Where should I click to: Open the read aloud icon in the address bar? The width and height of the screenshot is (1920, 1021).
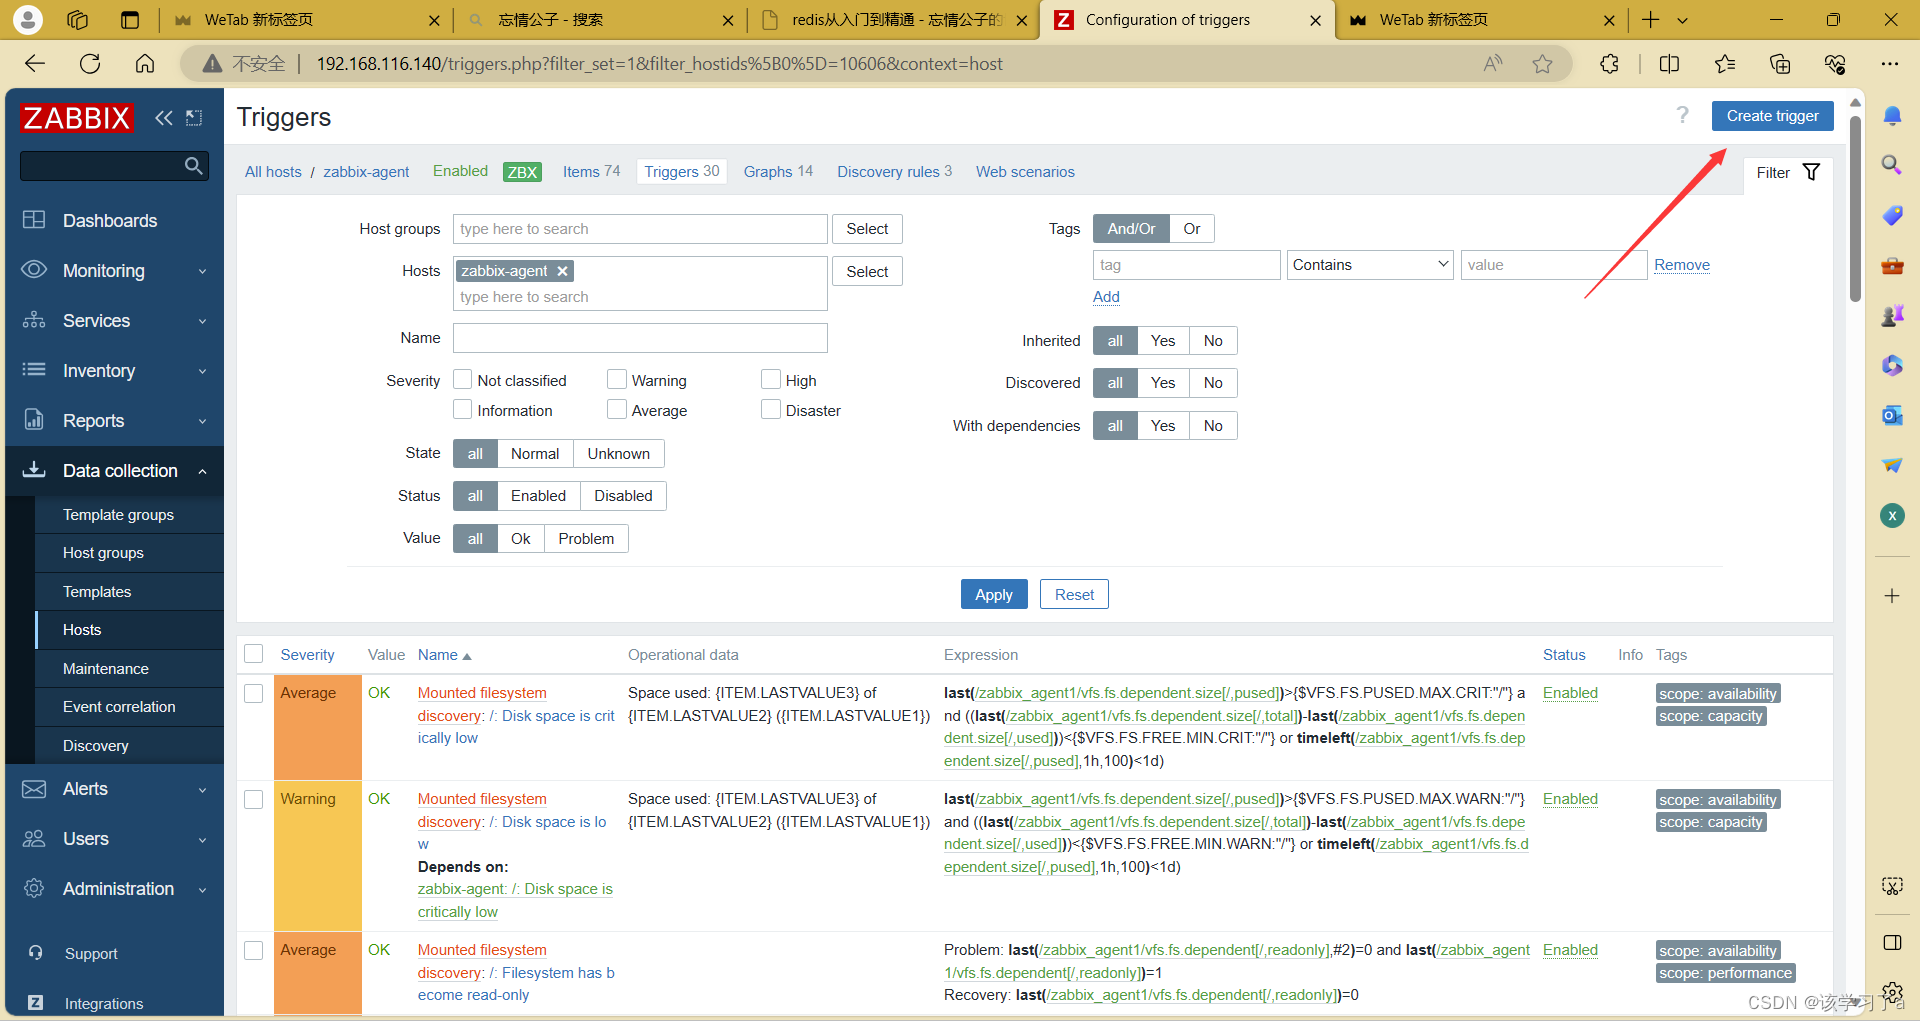(x=1493, y=64)
